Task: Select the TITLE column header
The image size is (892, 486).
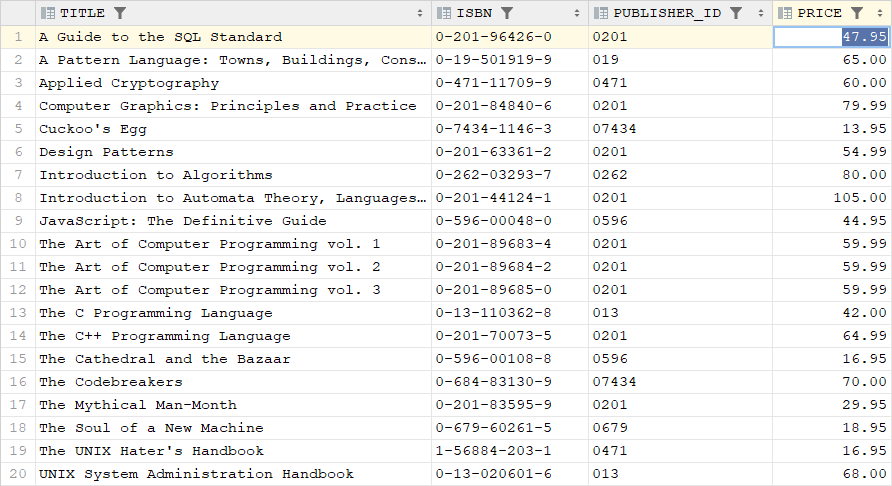Action: (x=233, y=13)
